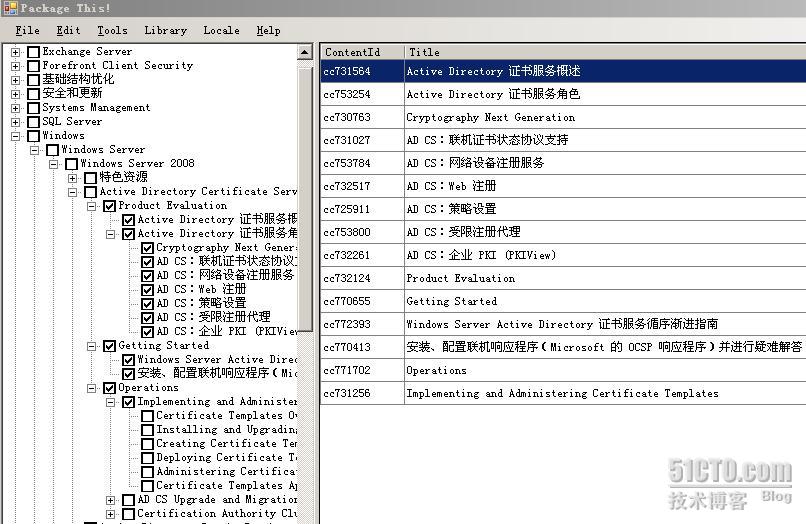Select AD CS: 受限注册代理 list row
806x524 pixels.
coord(563,232)
